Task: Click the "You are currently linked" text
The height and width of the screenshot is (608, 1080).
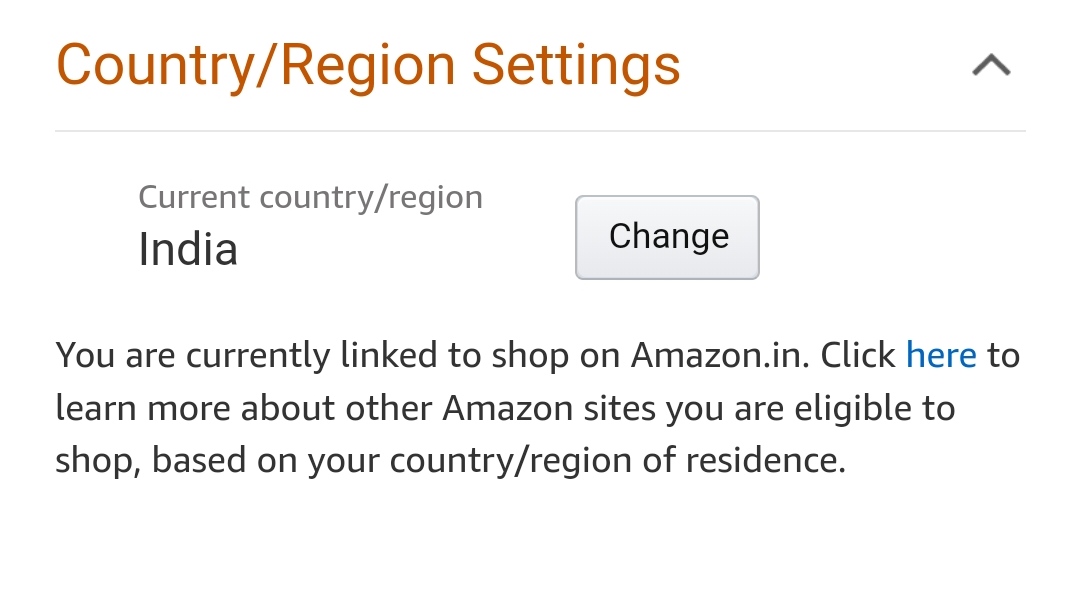Action: [210, 355]
